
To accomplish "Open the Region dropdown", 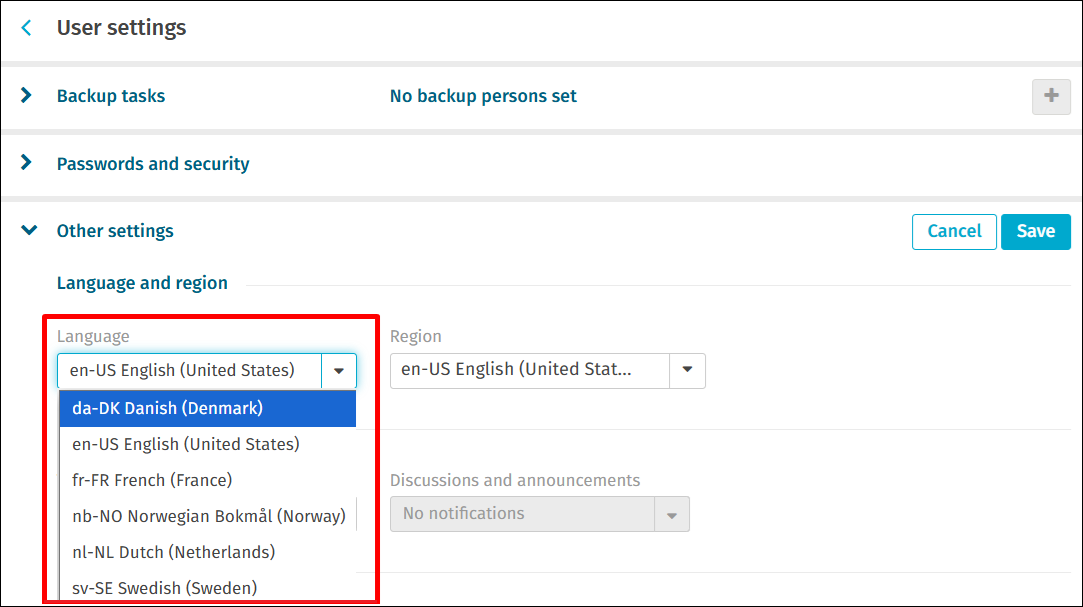I will (x=687, y=371).
